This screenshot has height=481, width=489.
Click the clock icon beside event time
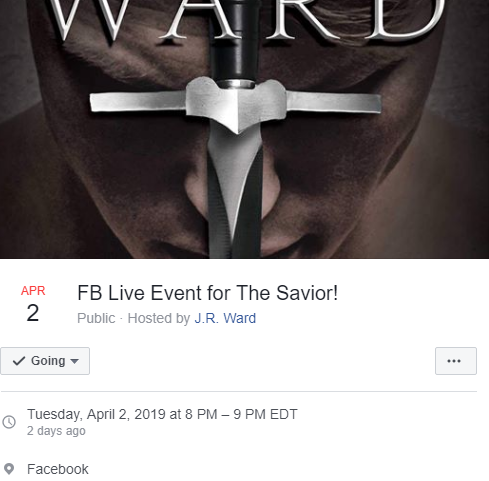click(9, 422)
